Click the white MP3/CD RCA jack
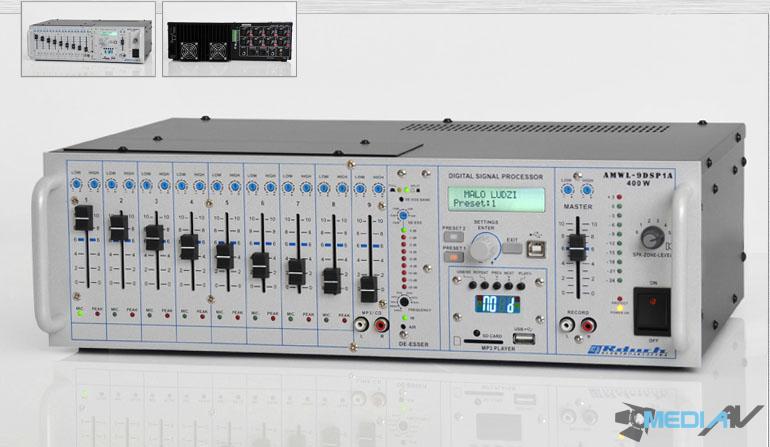Viewport: 770px width, 447px height. tap(362, 324)
